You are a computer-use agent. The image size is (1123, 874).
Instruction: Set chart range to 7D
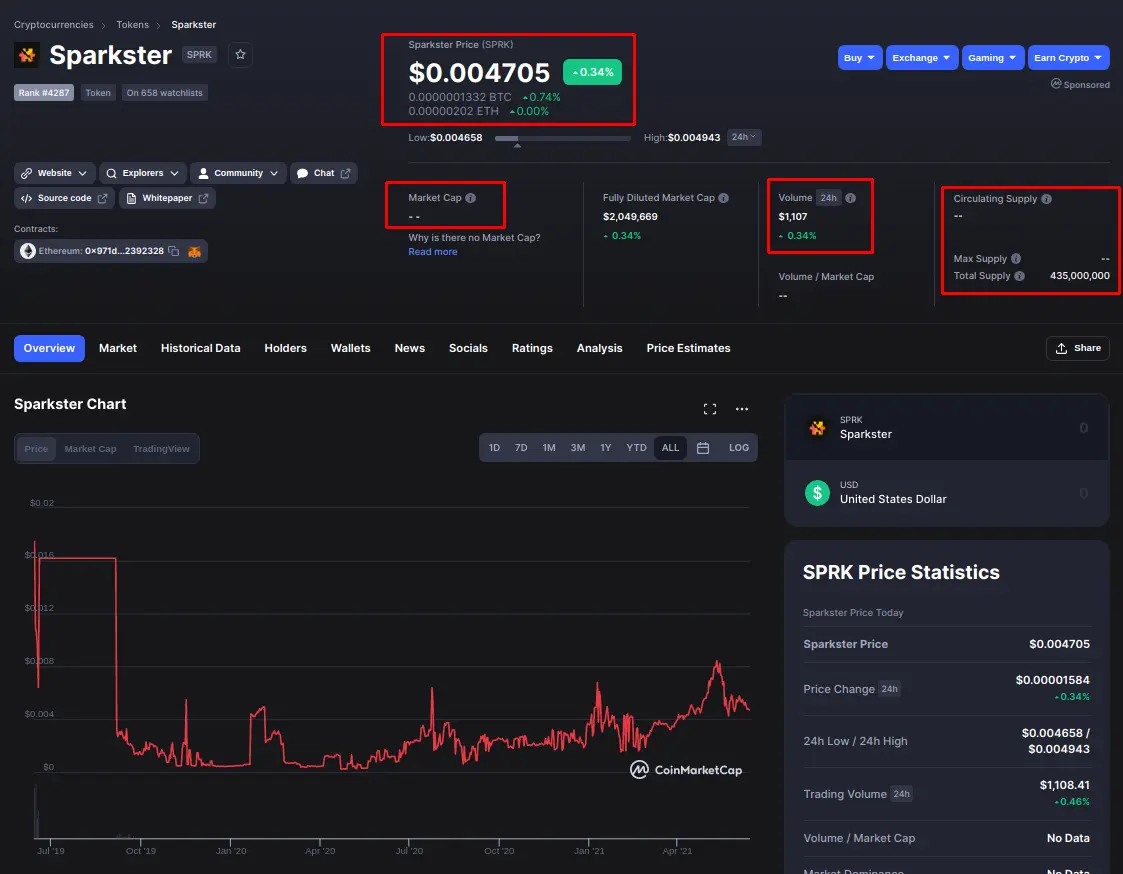tap(521, 448)
